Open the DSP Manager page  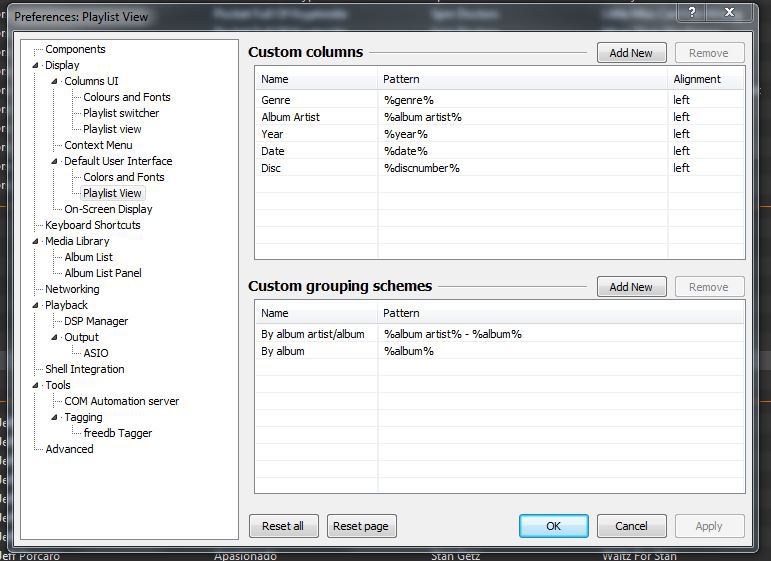(x=96, y=321)
